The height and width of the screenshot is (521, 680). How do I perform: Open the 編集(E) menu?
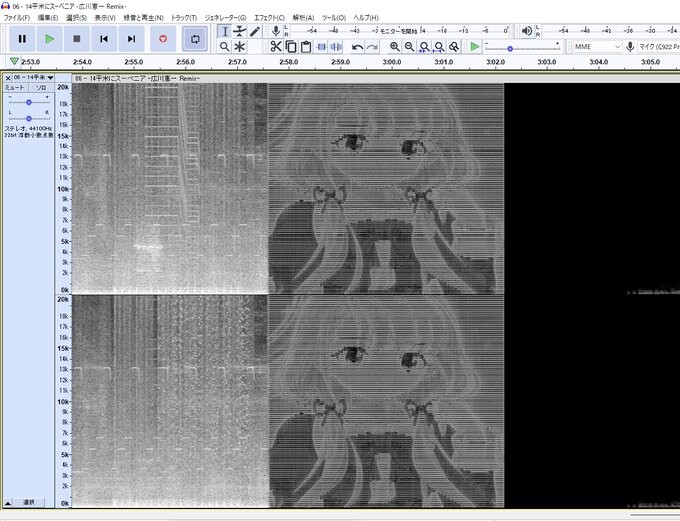pos(48,18)
